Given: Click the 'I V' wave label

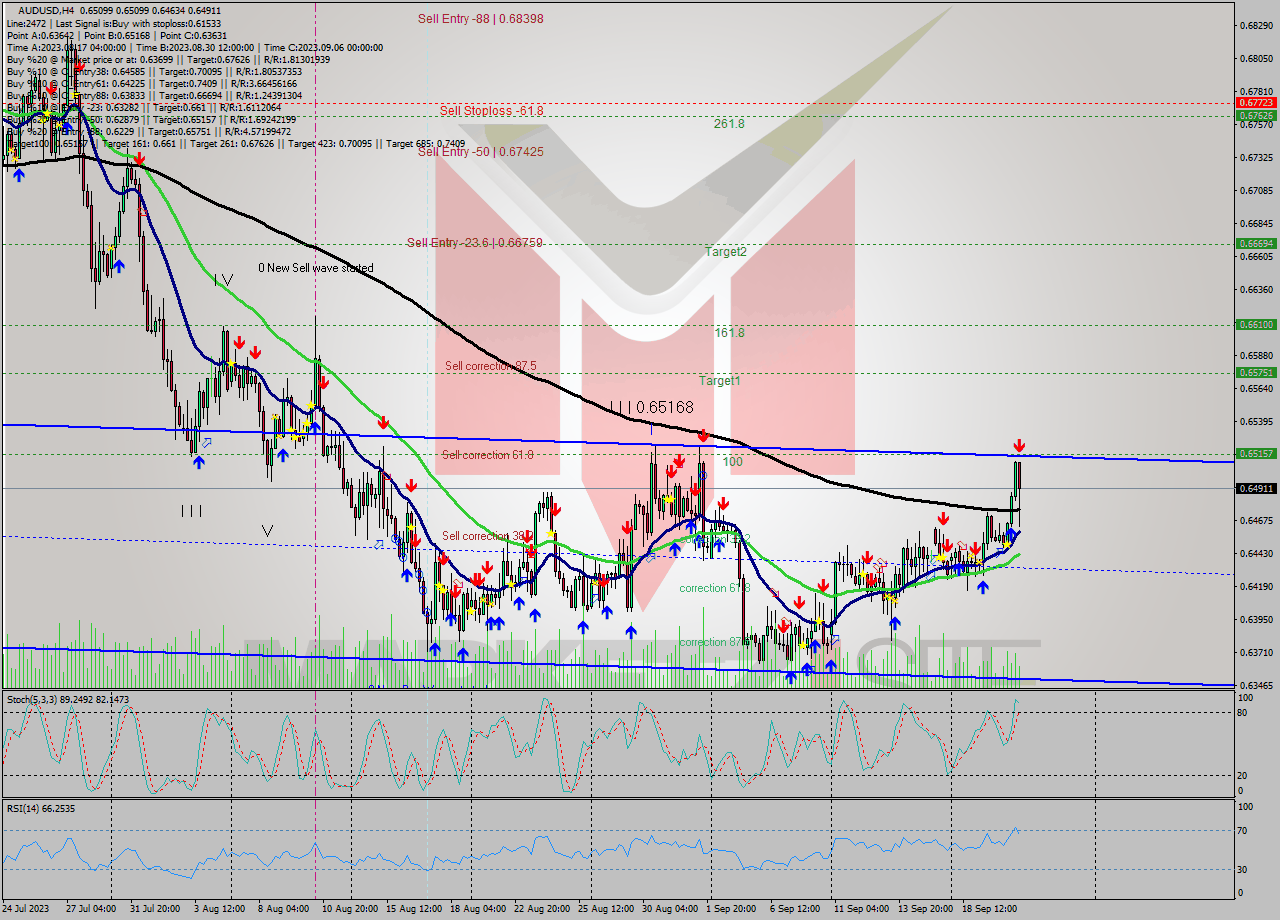Looking at the screenshot, I should tap(223, 281).
